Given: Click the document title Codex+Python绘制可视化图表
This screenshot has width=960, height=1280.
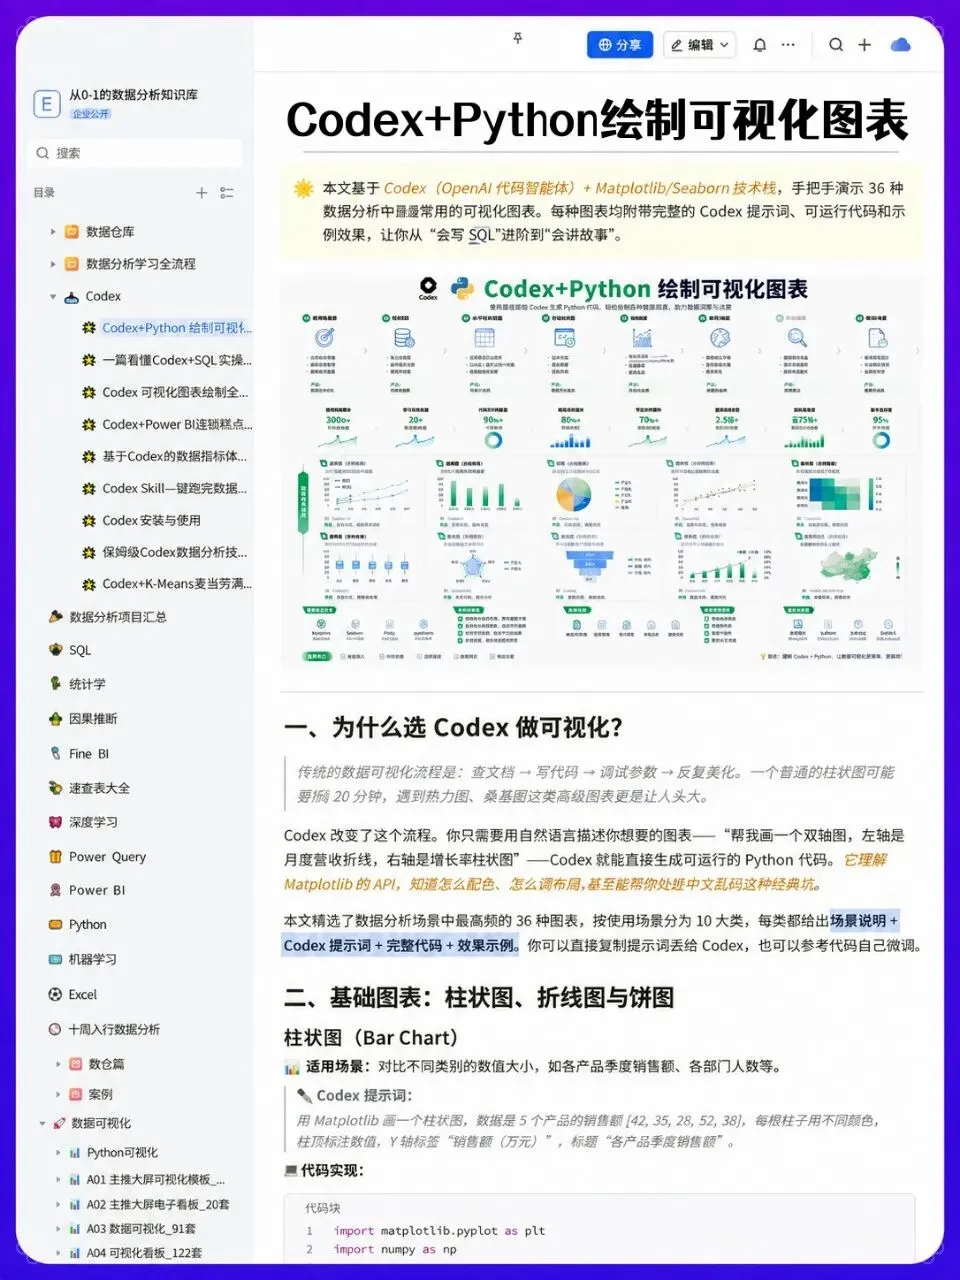Looking at the screenshot, I should 597,120.
